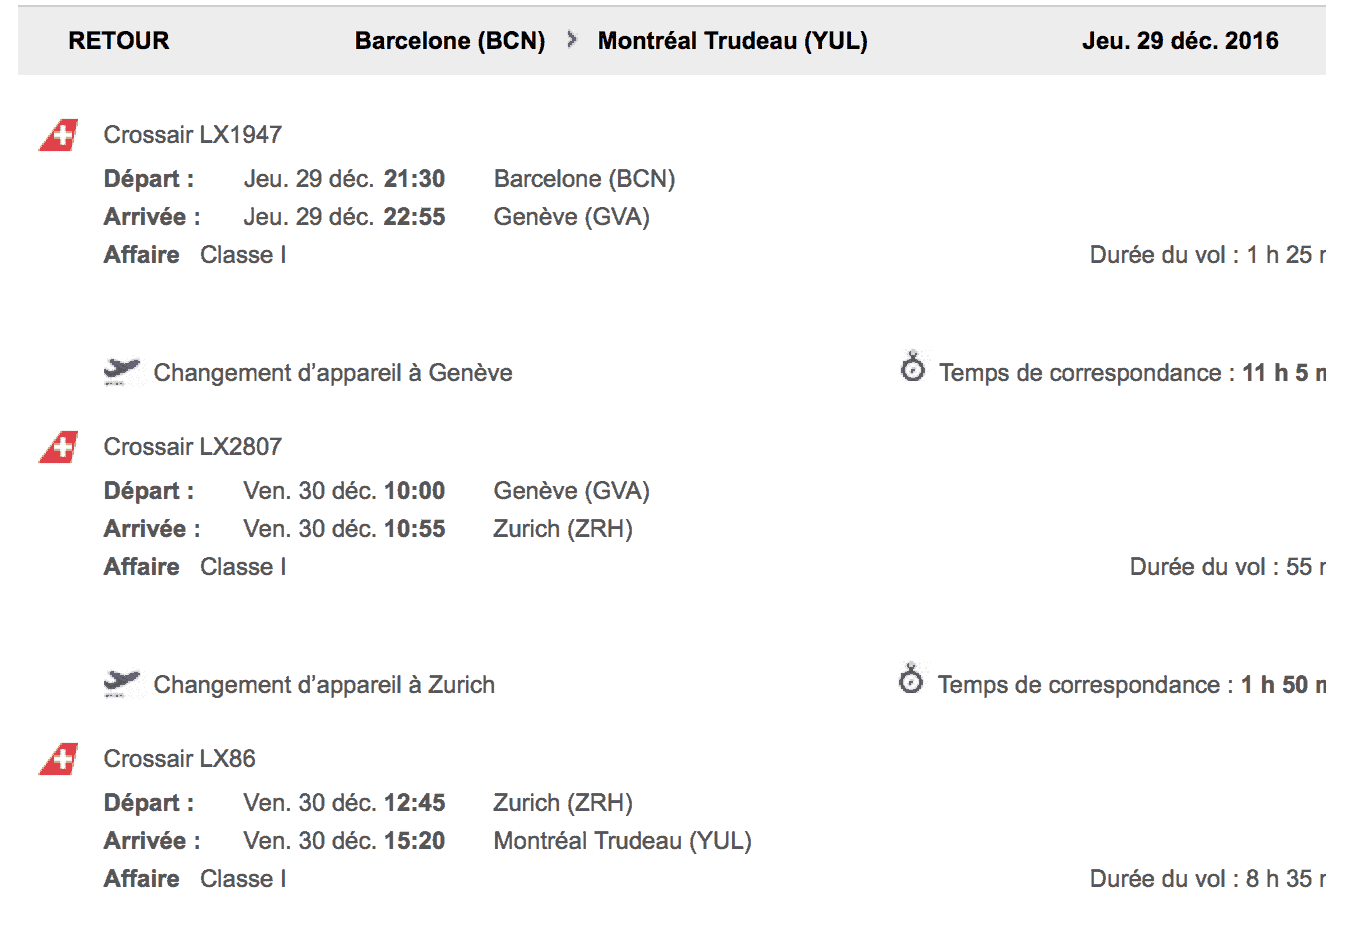This screenshot has height=936, width=1362.
Task: Select the RETOUR header label
Action: pyautogui.click(x=119, y=41)
